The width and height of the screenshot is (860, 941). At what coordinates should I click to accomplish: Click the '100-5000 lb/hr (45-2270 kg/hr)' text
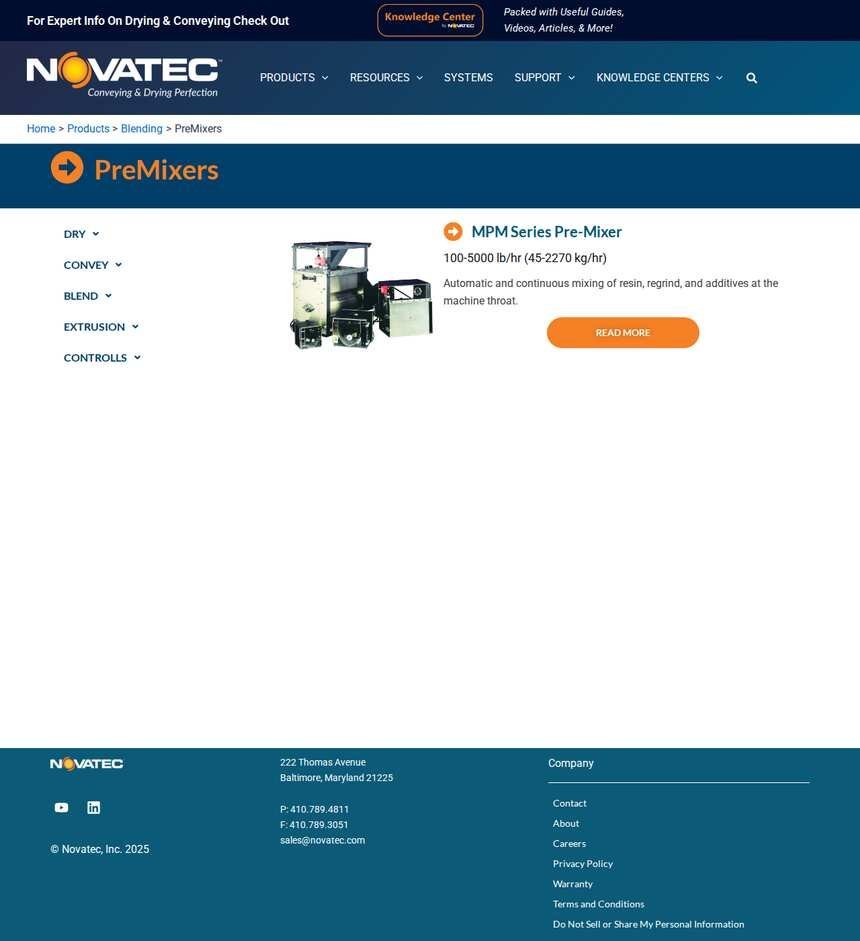pos(525,258)
